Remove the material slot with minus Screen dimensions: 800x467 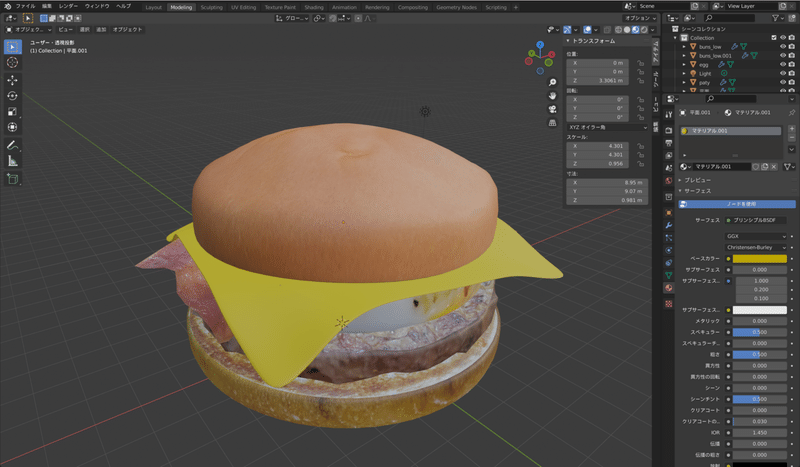(792, 137)
